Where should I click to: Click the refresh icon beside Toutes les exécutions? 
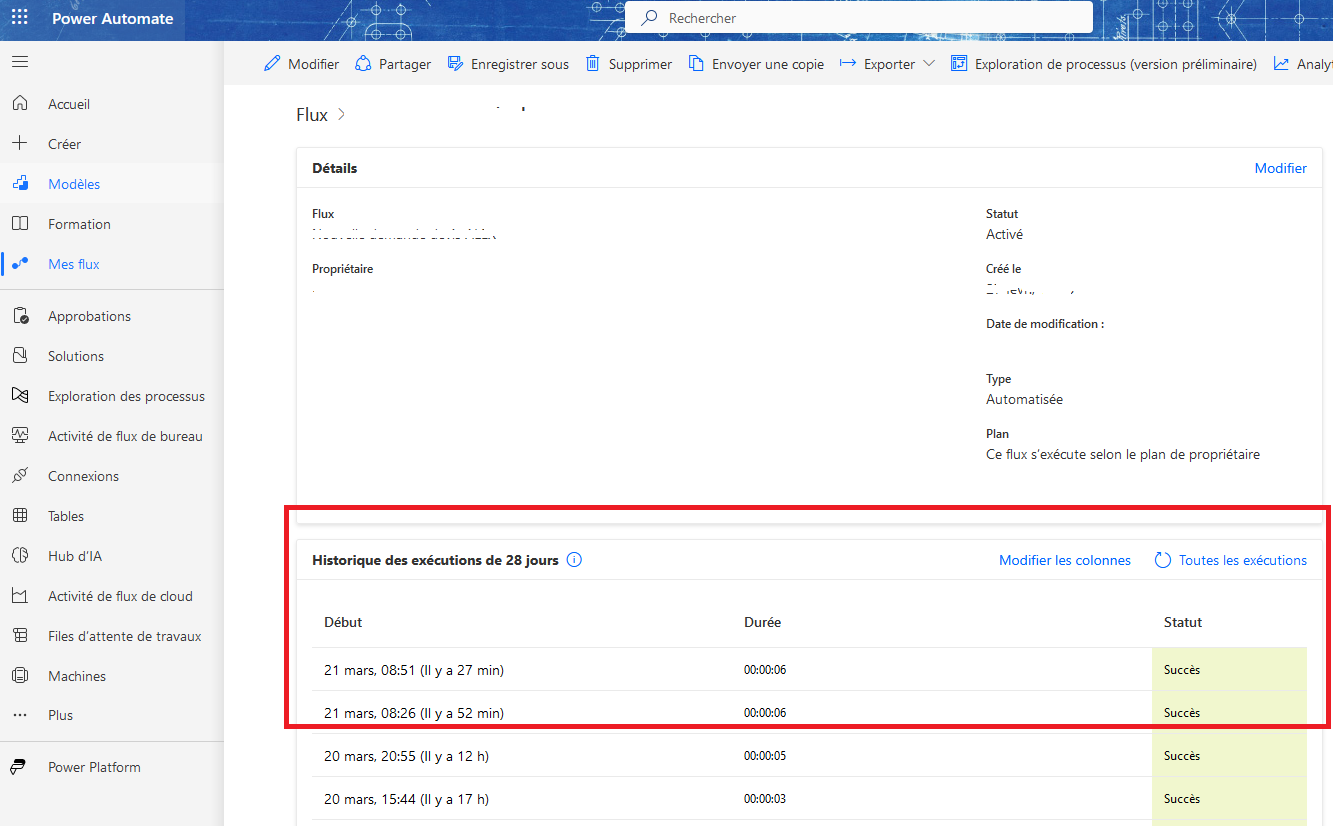click(x=1163, y=560)
